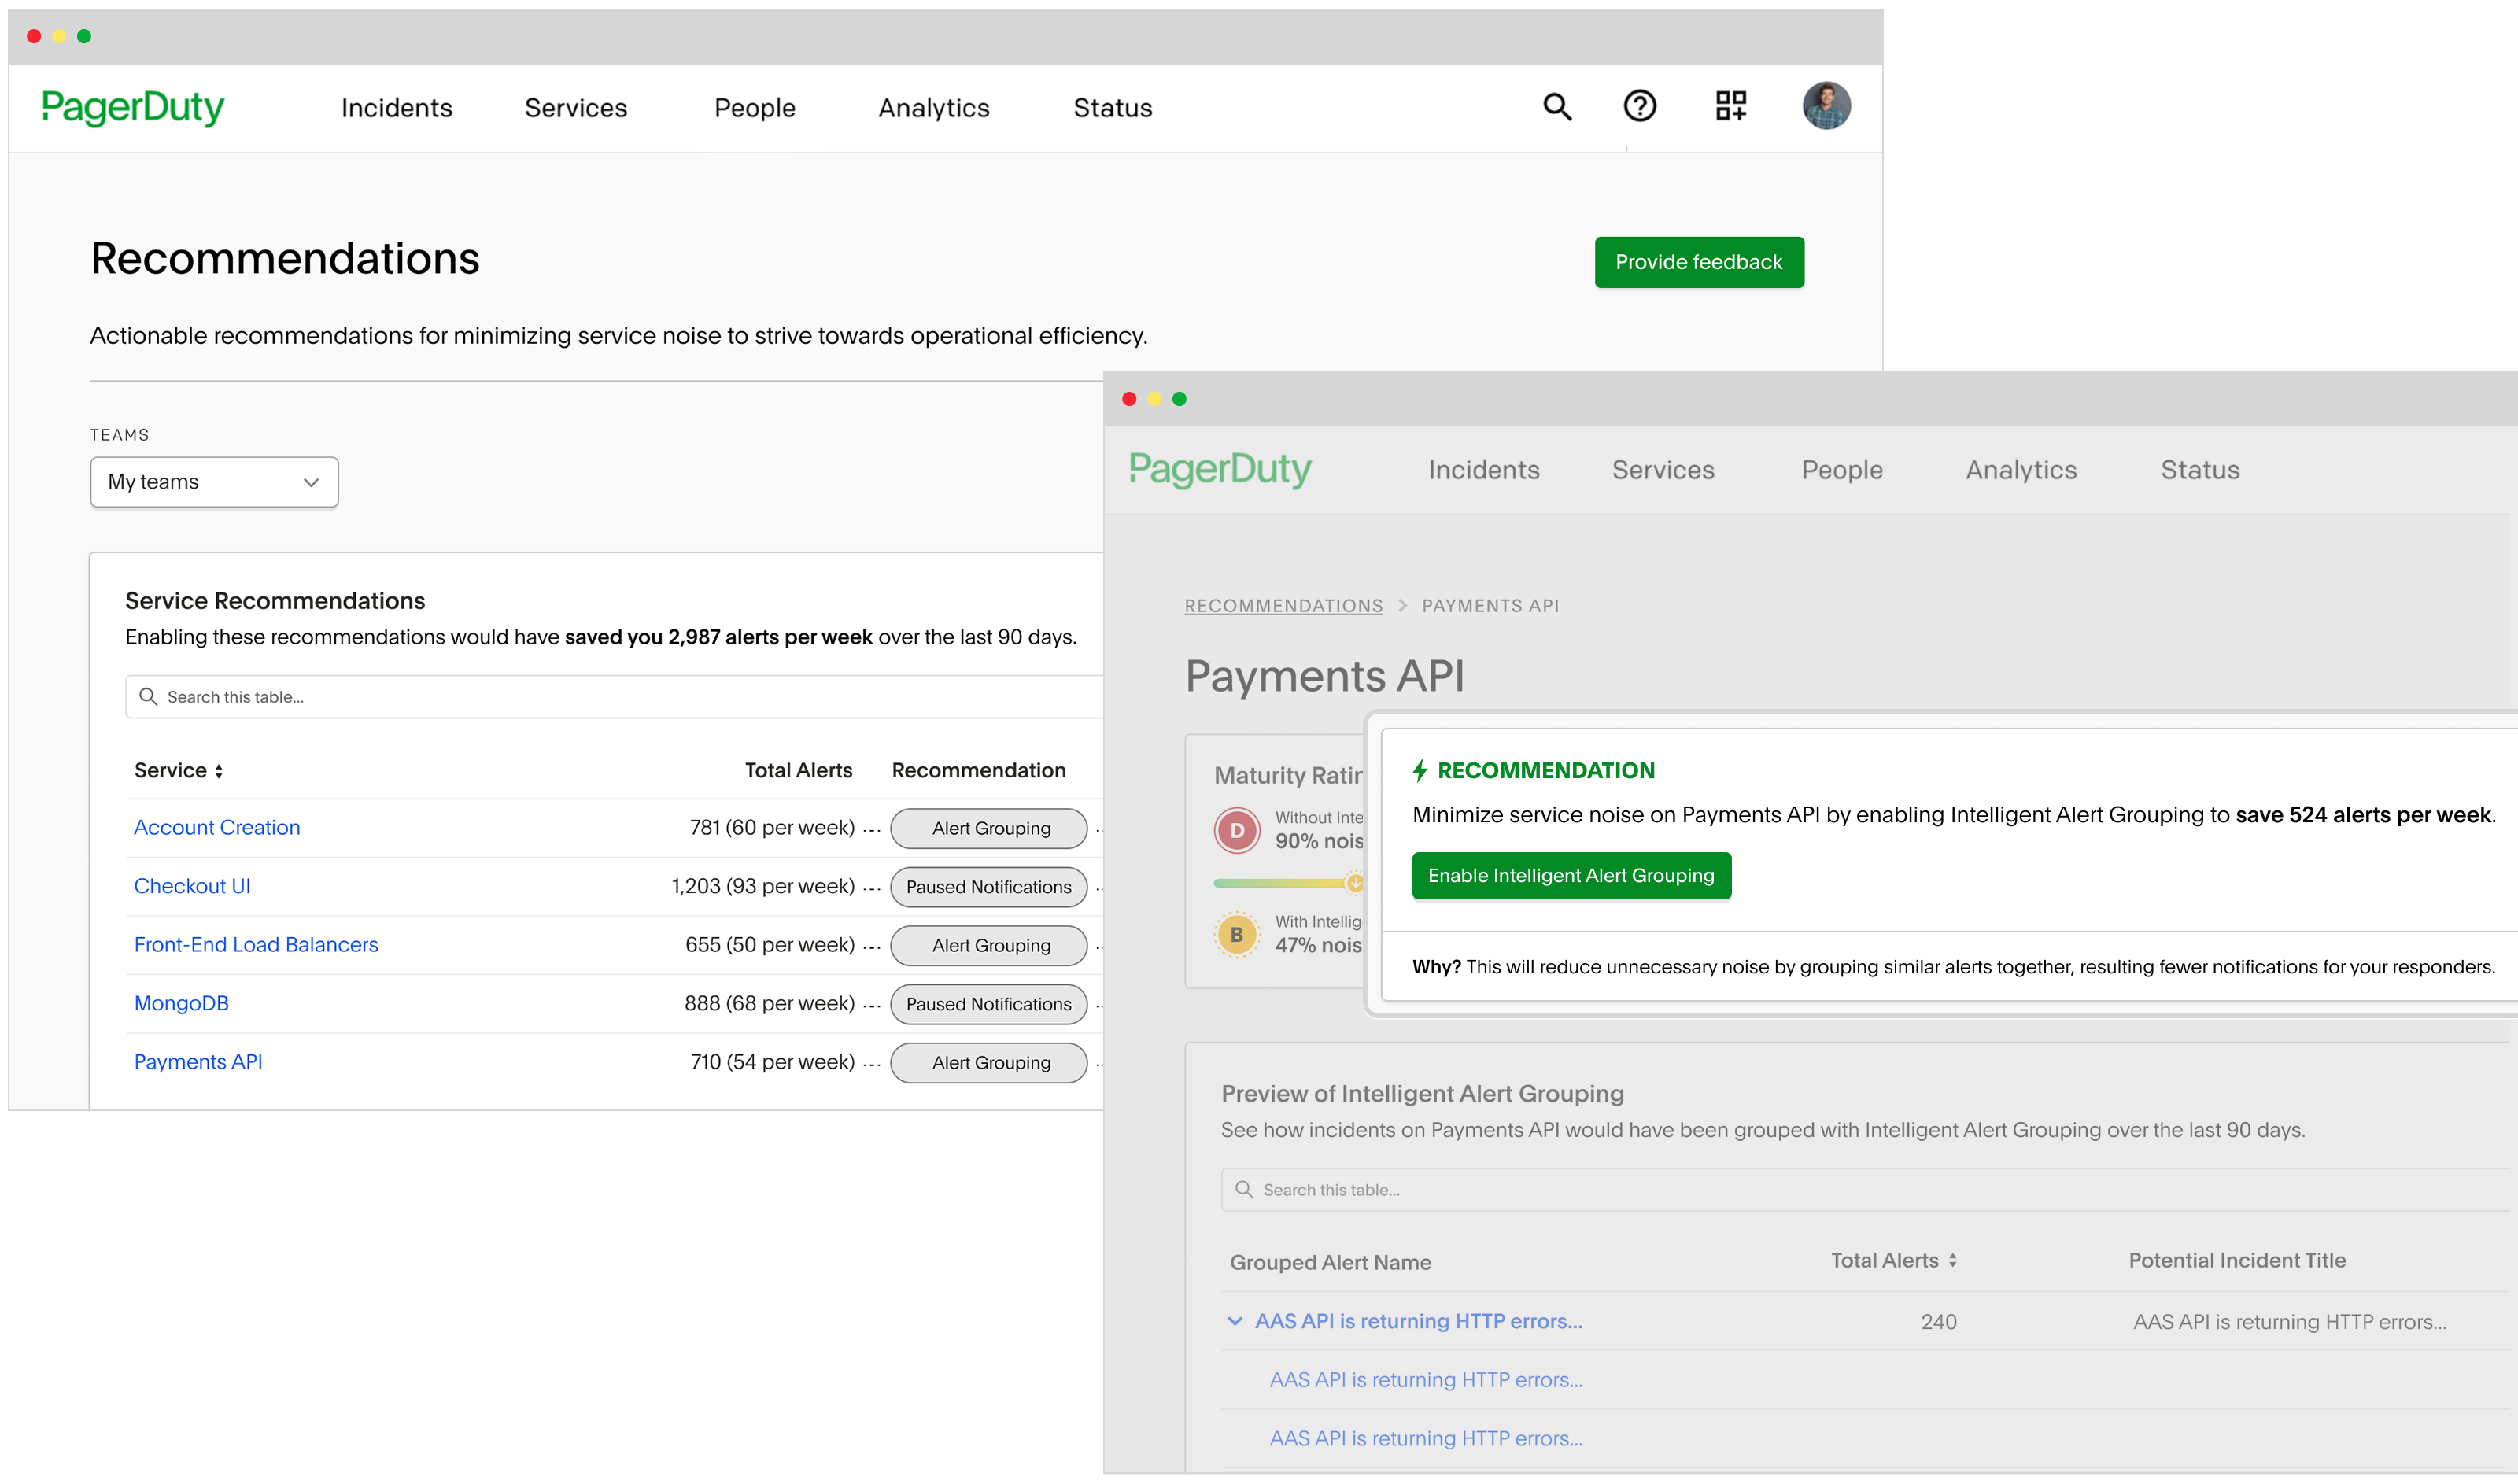Open the user profile avatar
The image size is (2518, 1484).
click(x=1826, y=106)
